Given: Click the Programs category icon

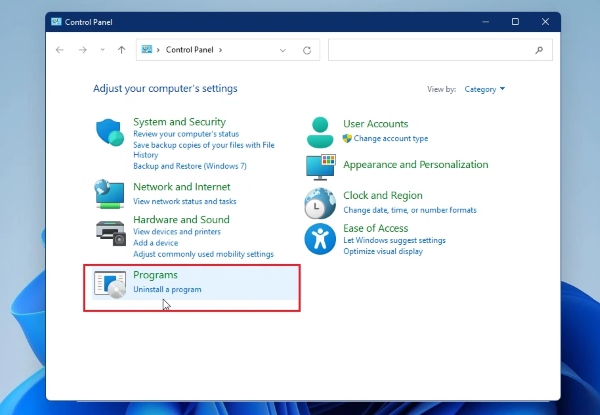Looking at the screenshot, I should pyautogui.click(x=109, y=284).
